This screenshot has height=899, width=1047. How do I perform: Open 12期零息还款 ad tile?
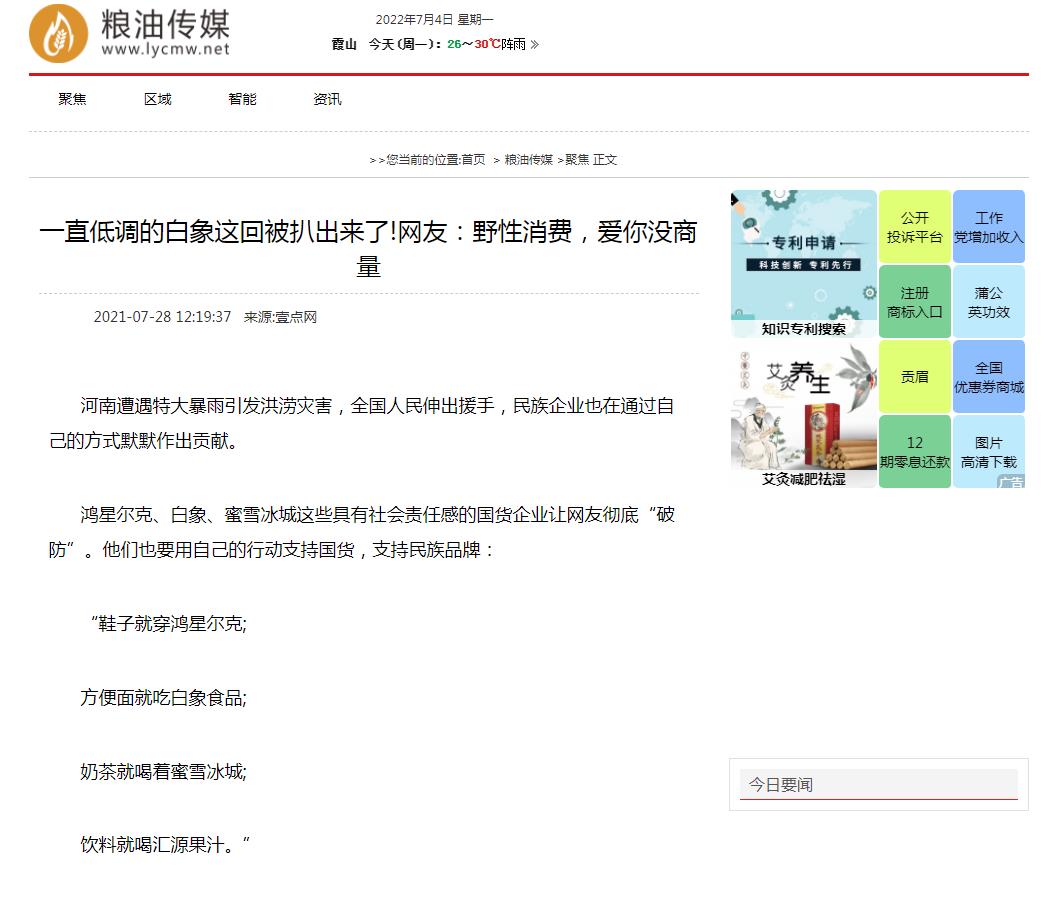click(x=915, y=452)
